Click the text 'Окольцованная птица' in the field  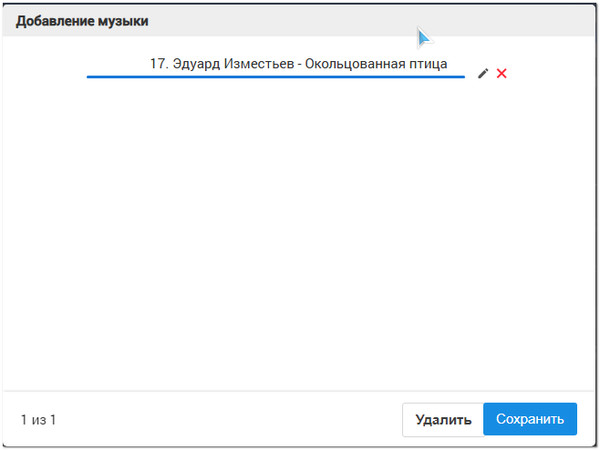pyautogui.click(x=376, y=64)
